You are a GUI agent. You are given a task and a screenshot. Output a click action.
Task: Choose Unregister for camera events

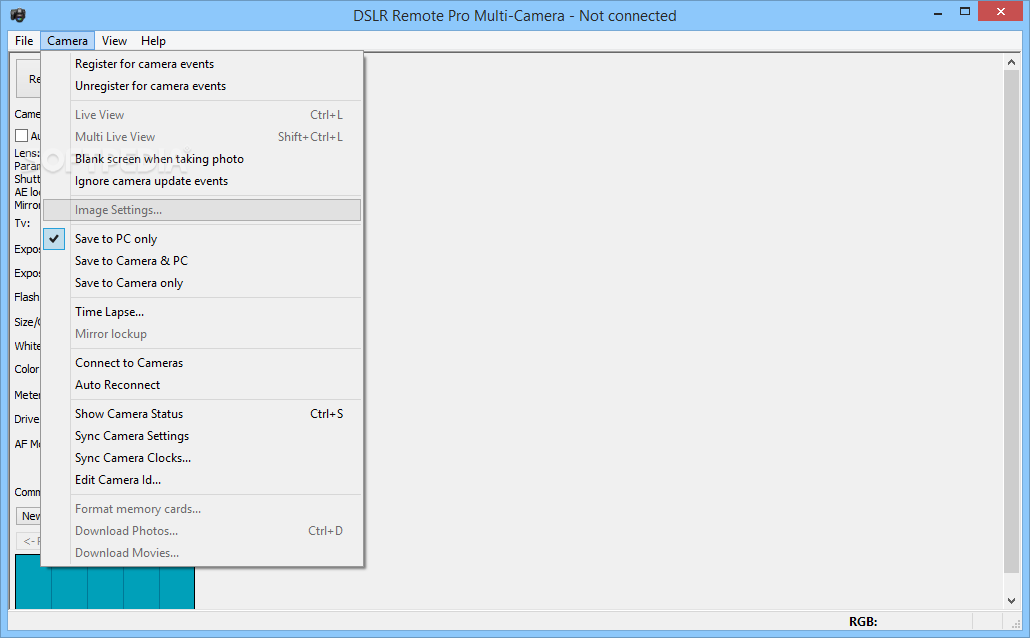click(x=202, y=86)
